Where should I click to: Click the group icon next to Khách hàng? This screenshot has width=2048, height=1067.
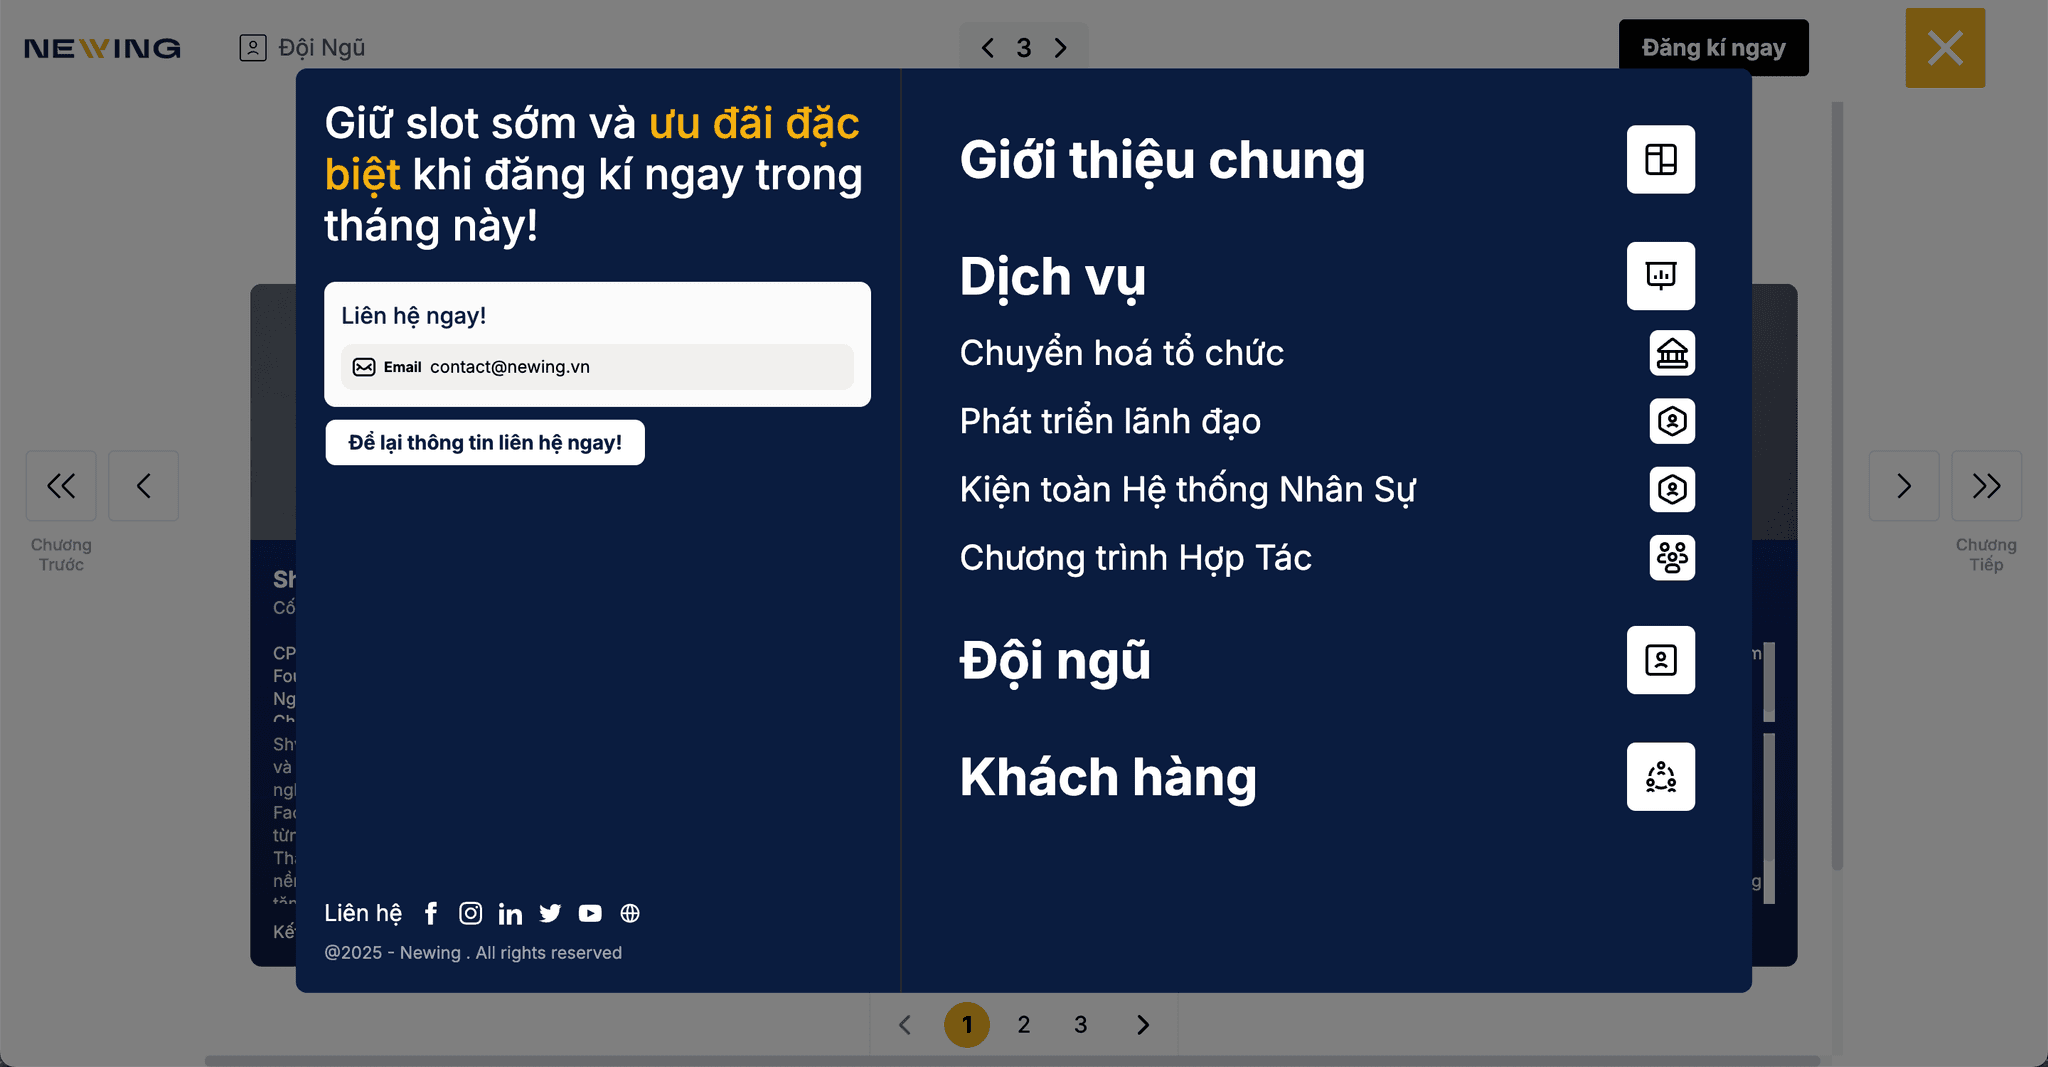pos(1660,777)
